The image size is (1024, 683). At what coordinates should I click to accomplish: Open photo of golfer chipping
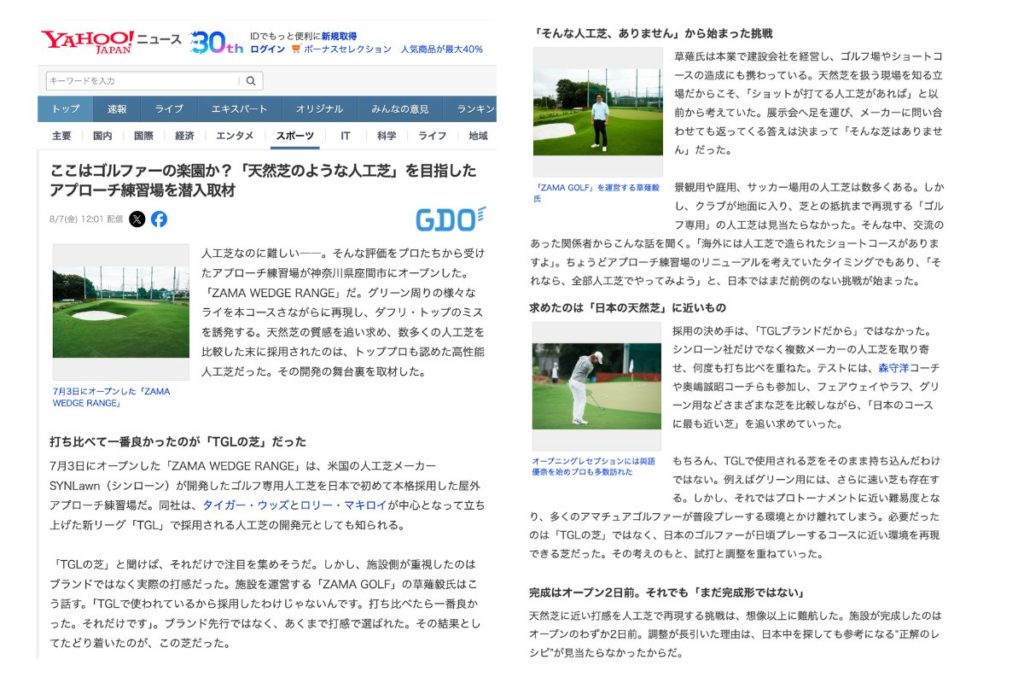pyautogui.click(x=596, y=386)
